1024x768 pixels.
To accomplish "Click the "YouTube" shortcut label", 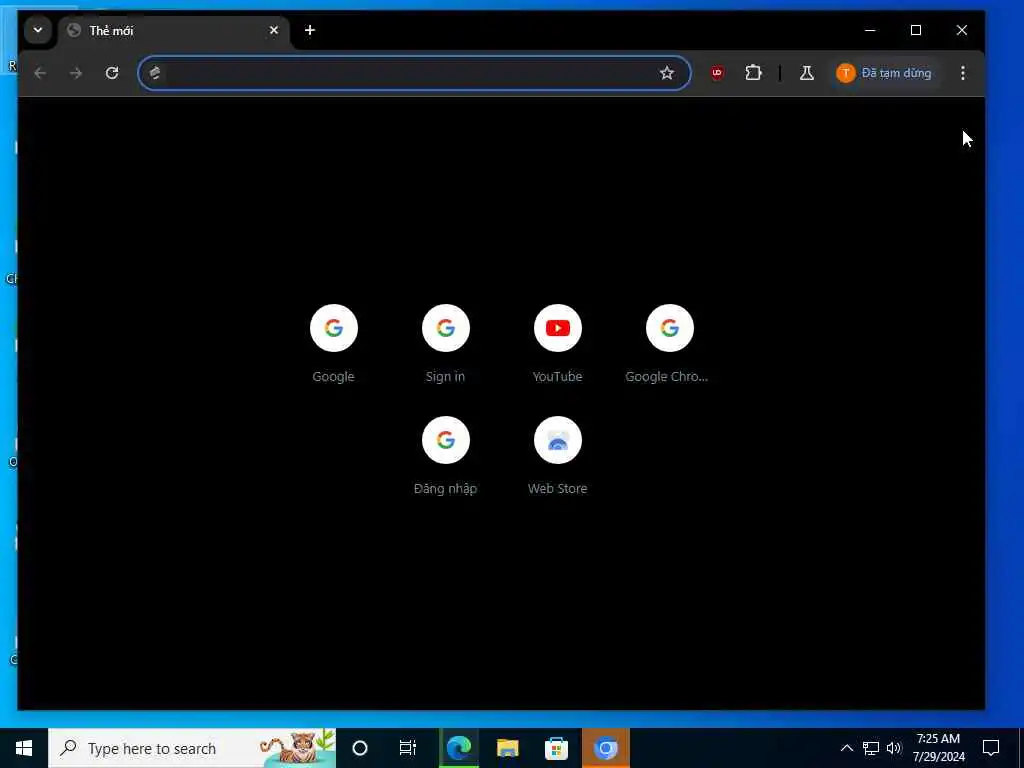I will (x=557, y=377).
